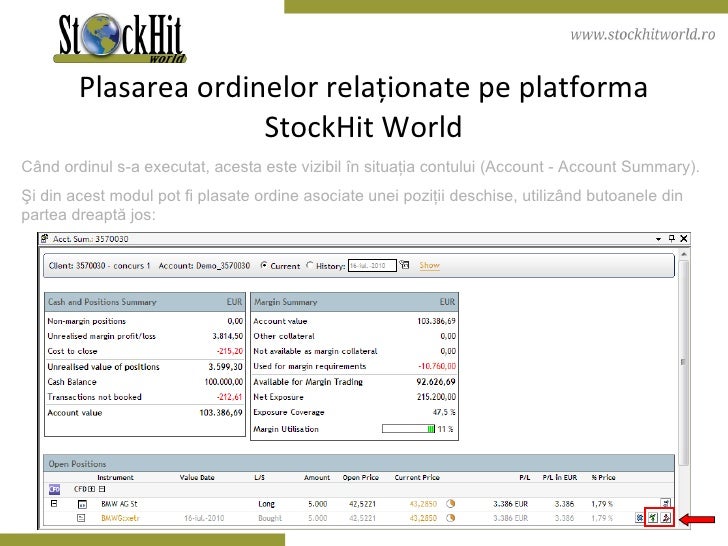Click the Transactions not booked value -212,61

[x=230, y=397]
